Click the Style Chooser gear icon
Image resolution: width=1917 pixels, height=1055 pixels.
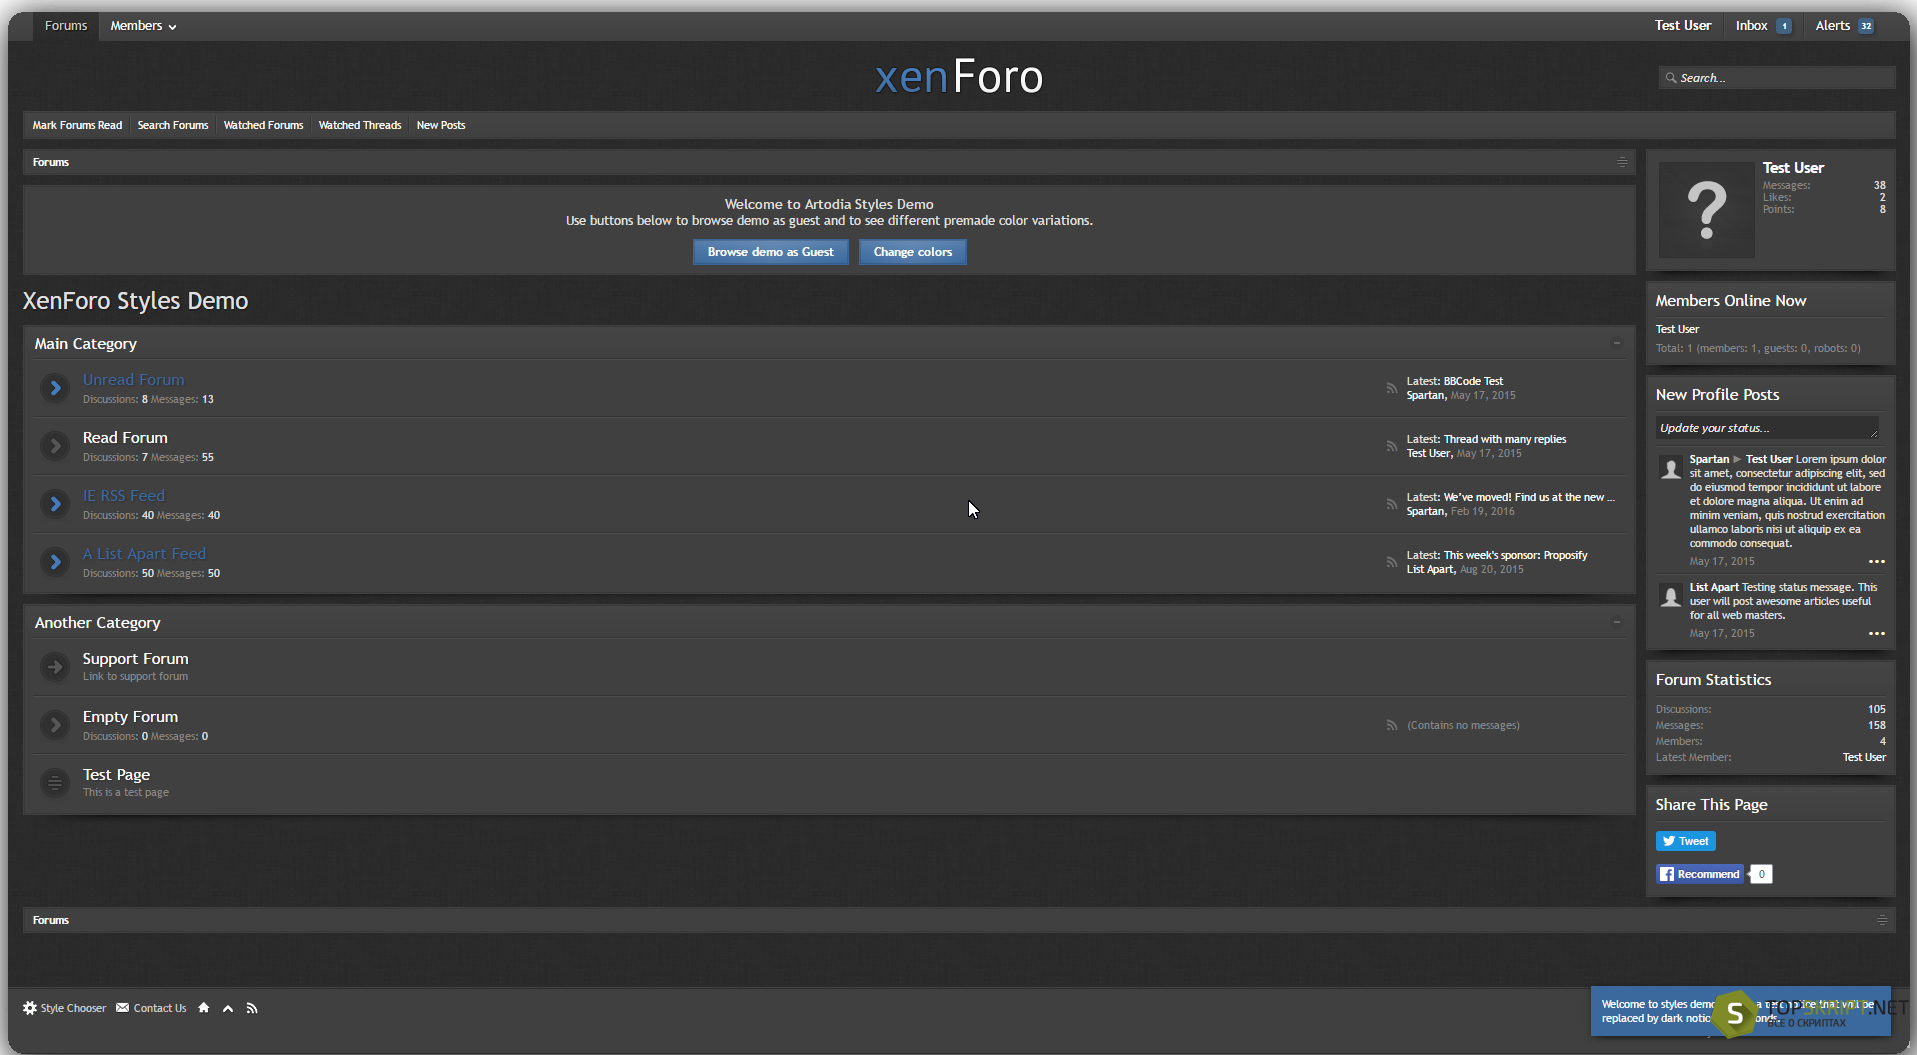(x=30, y=1008)
